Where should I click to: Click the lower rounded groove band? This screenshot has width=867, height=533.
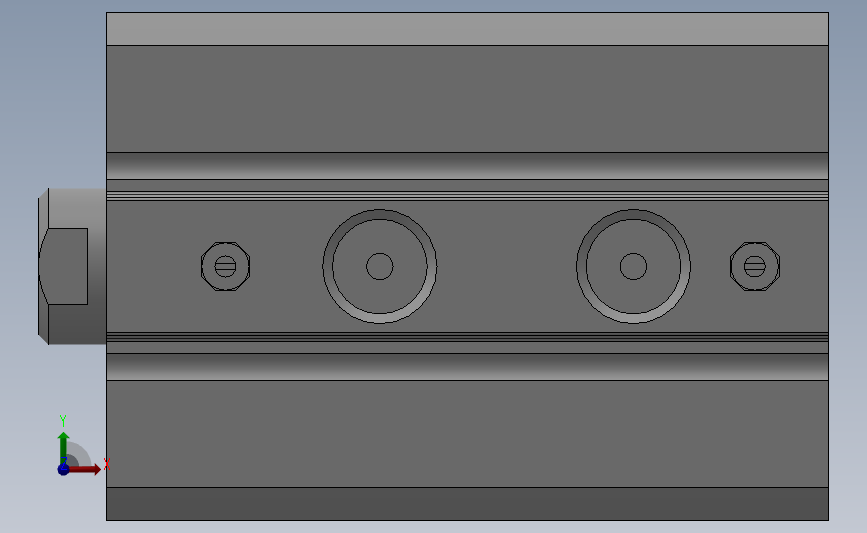pos(467,367)
